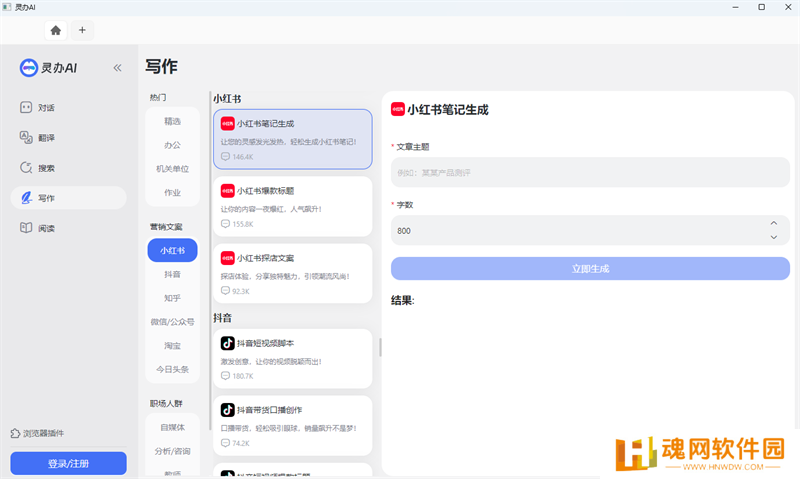Viewport: 800px width, 479px height.
Task: Open 阅读 reading in sidebar
Action: [68, 228]
